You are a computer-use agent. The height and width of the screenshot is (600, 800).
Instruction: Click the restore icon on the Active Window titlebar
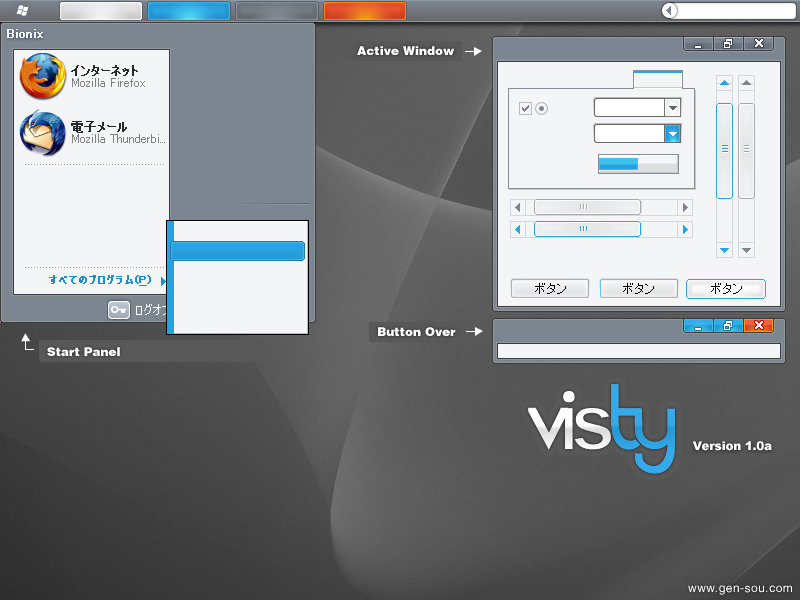pos(727,43)
